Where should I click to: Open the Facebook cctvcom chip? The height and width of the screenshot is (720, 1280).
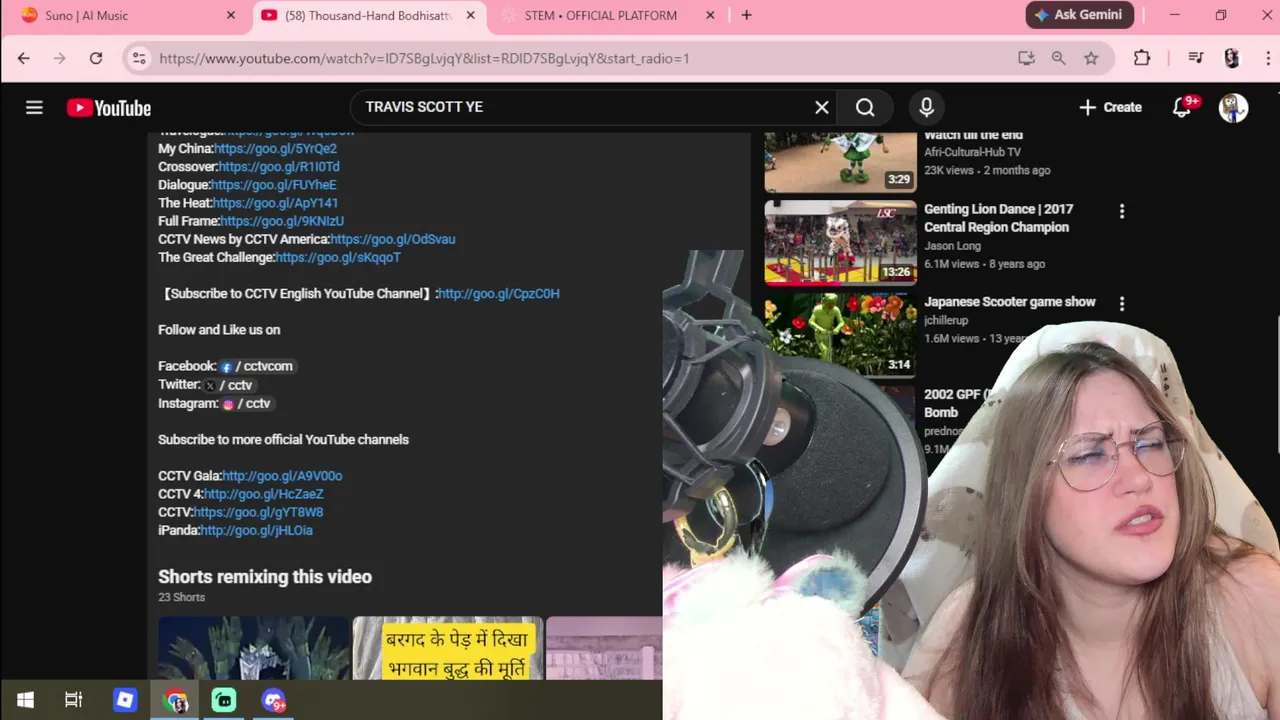pyautogui.click(x=257, y=366)
